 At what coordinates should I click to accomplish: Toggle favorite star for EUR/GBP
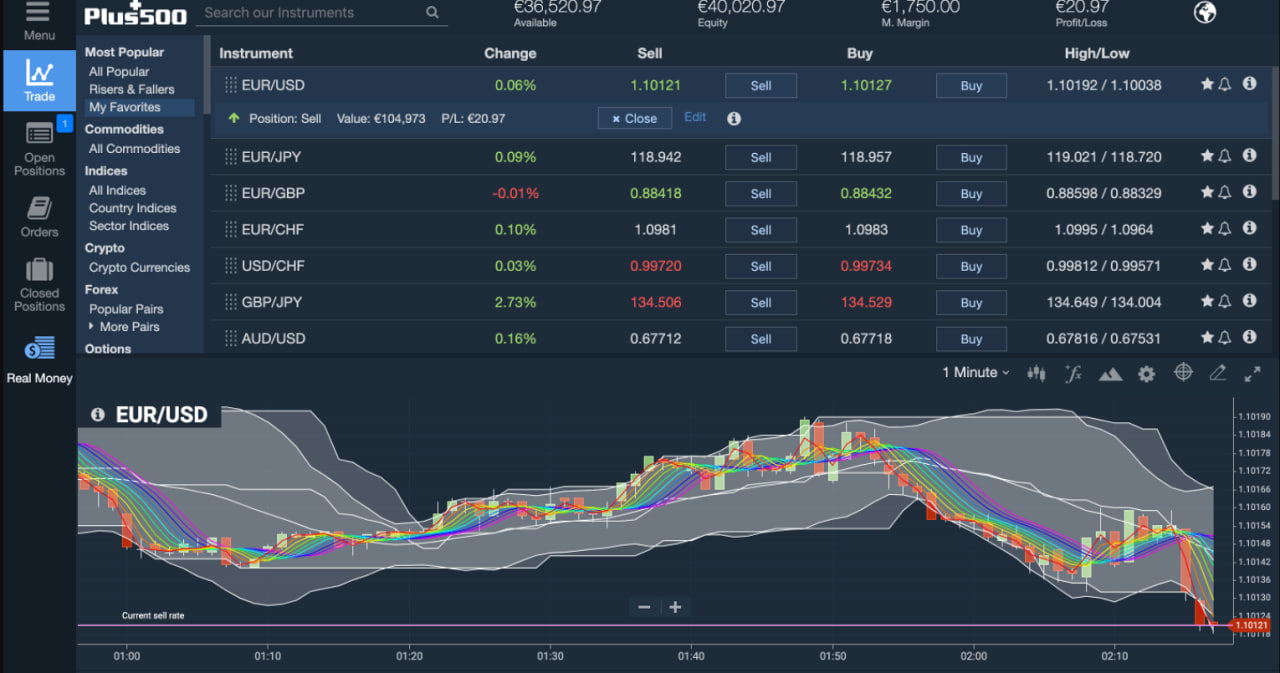point(1207,193)
